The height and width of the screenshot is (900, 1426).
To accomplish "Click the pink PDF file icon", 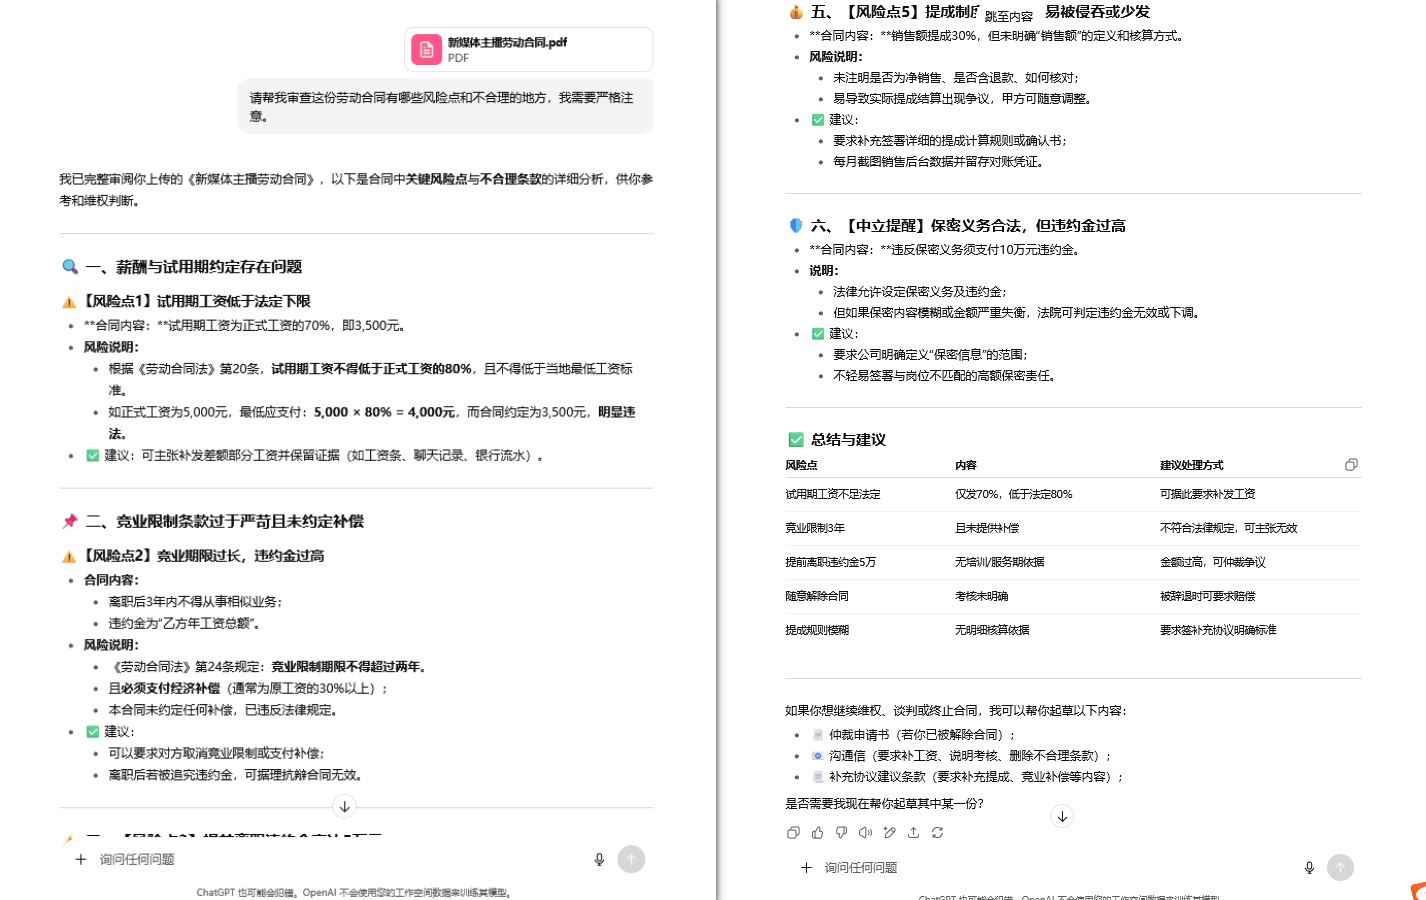I will point(427,50).
